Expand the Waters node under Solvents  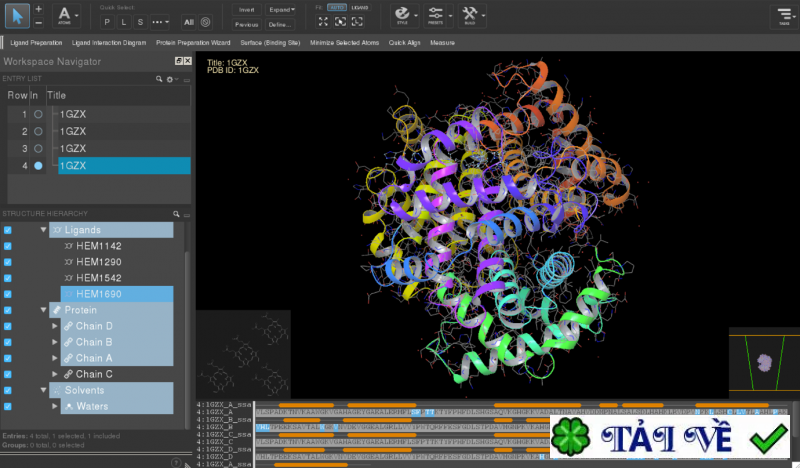tap(56, 406)
